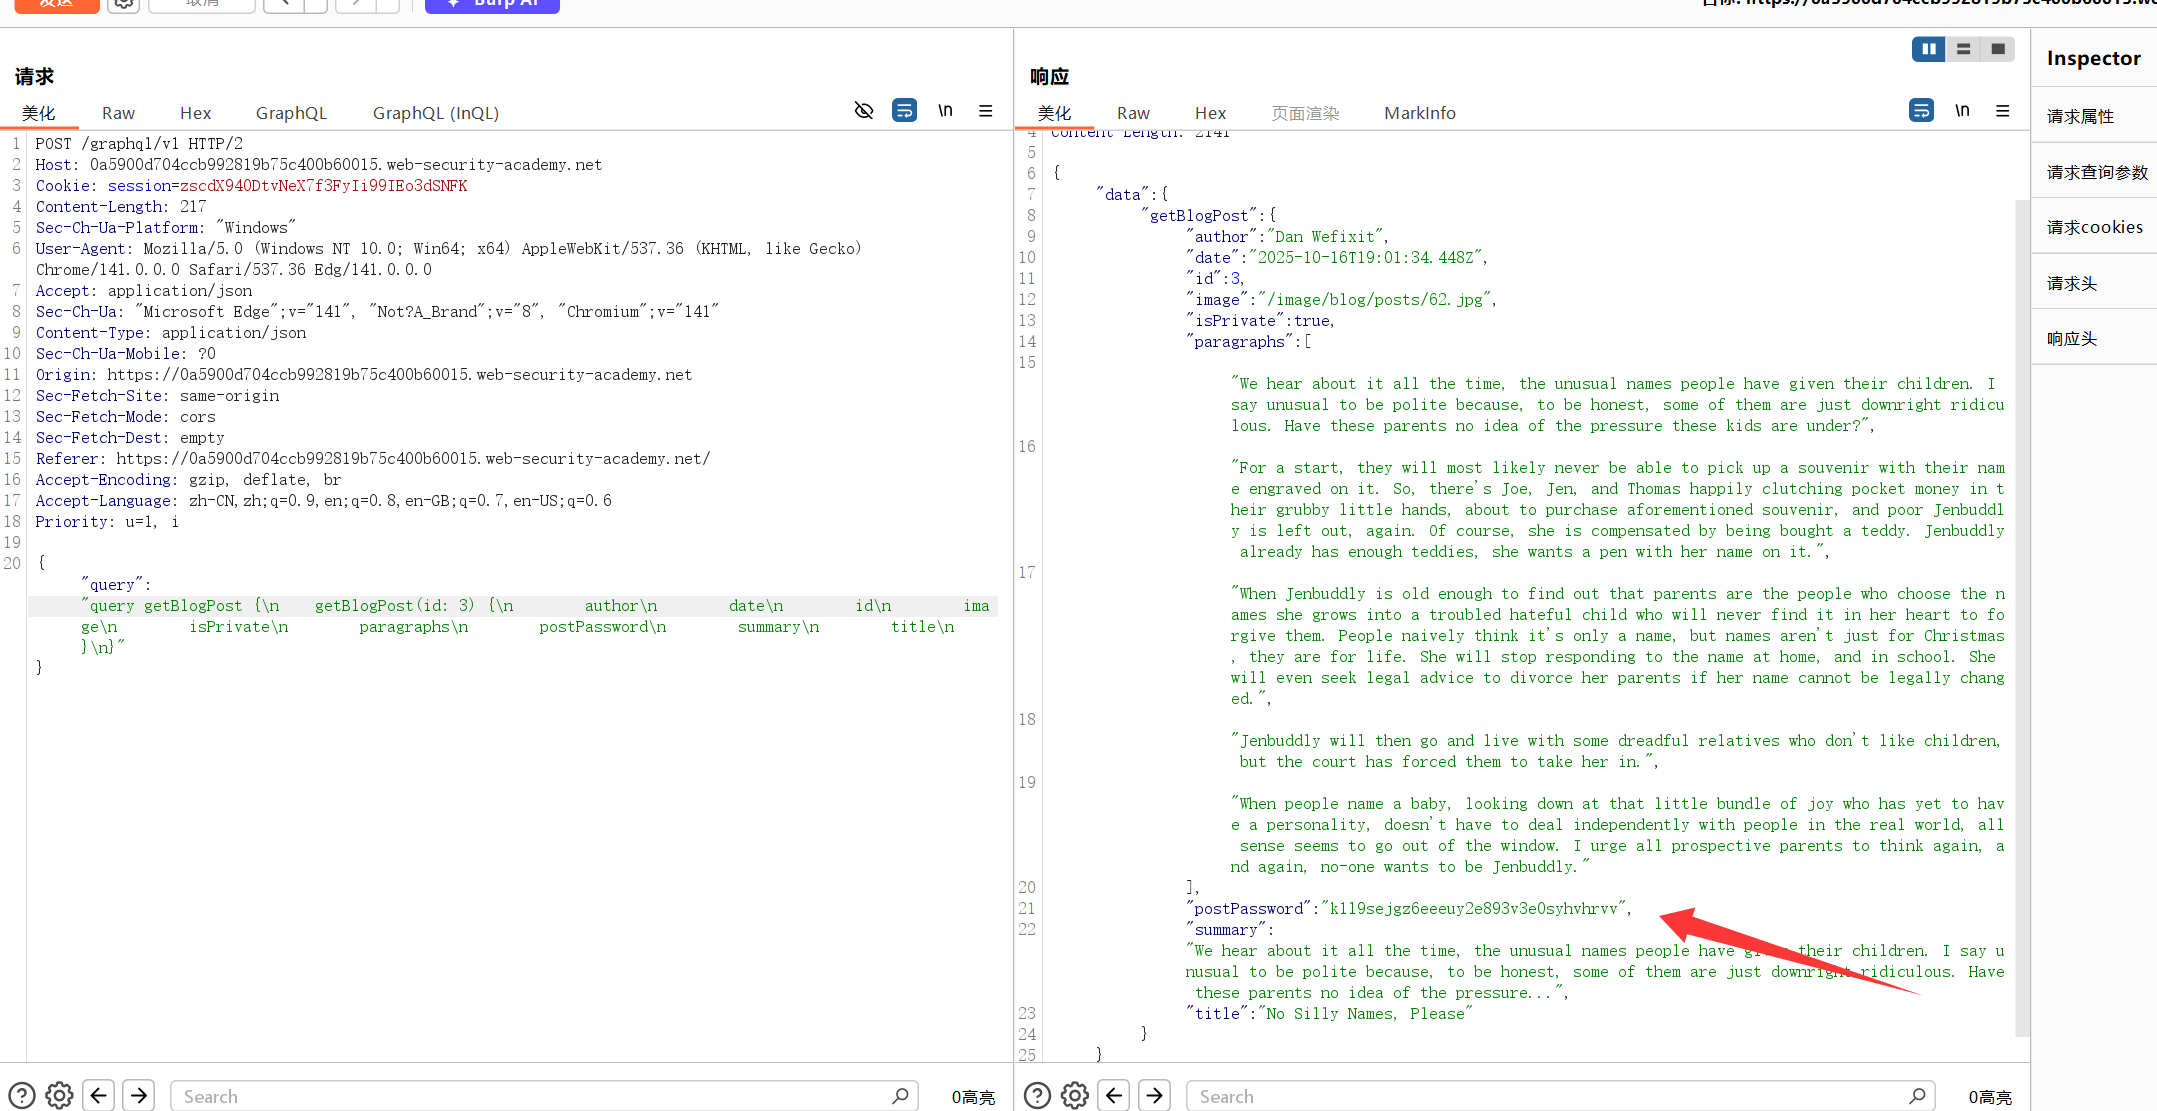Click the Burp AI button
This screenshot has height=1111, width=2157.
pyautogui.click(x=492, y=4)
